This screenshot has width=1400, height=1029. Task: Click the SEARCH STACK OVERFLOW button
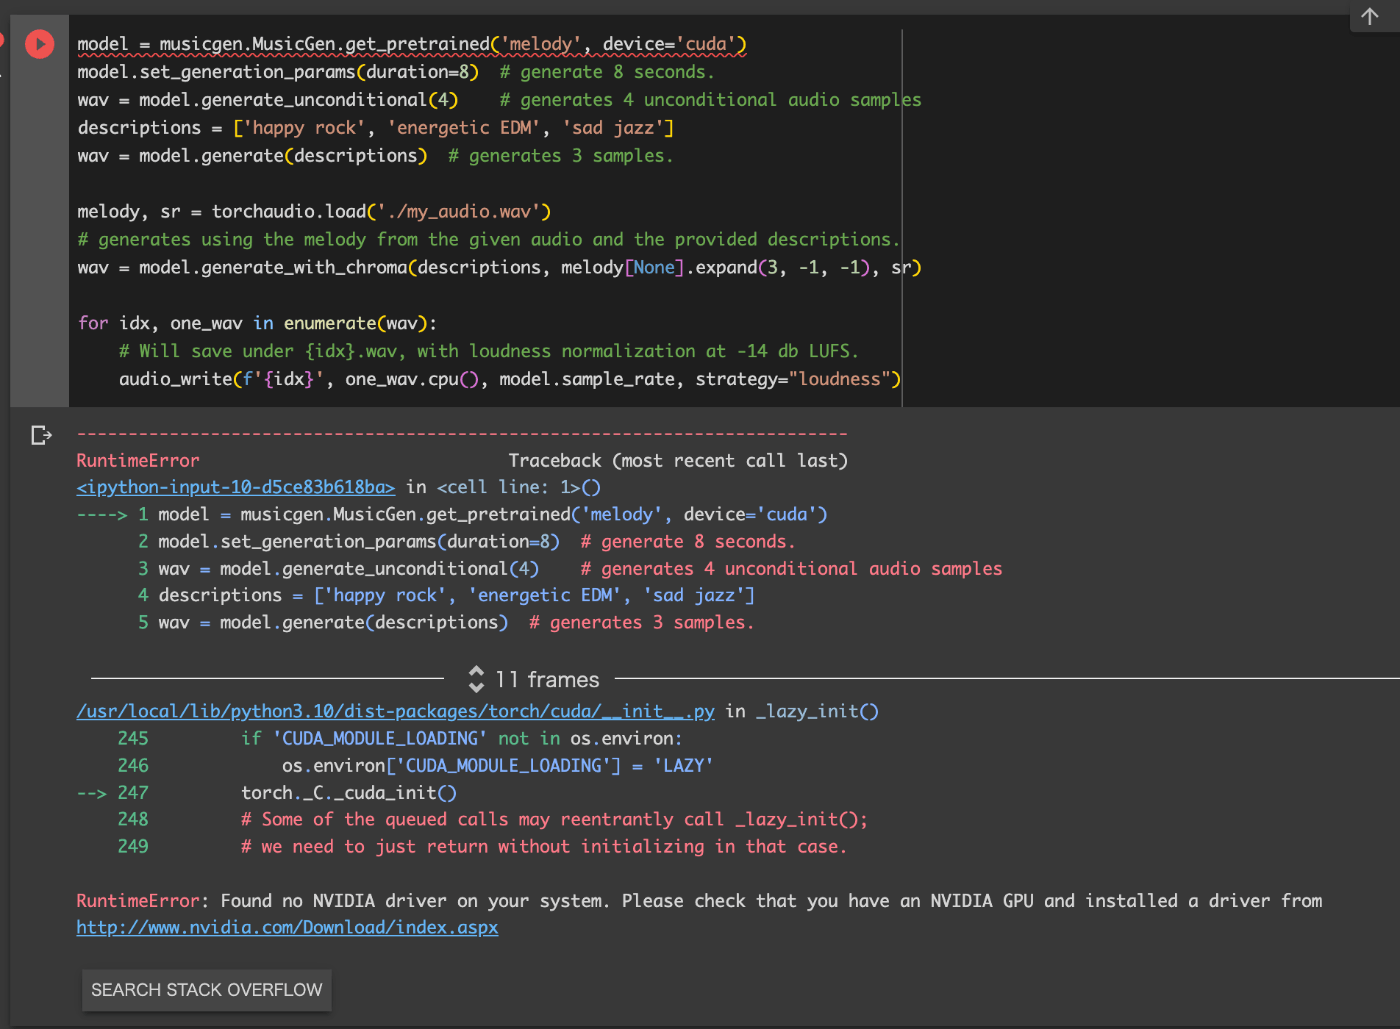tap(207, 990)
